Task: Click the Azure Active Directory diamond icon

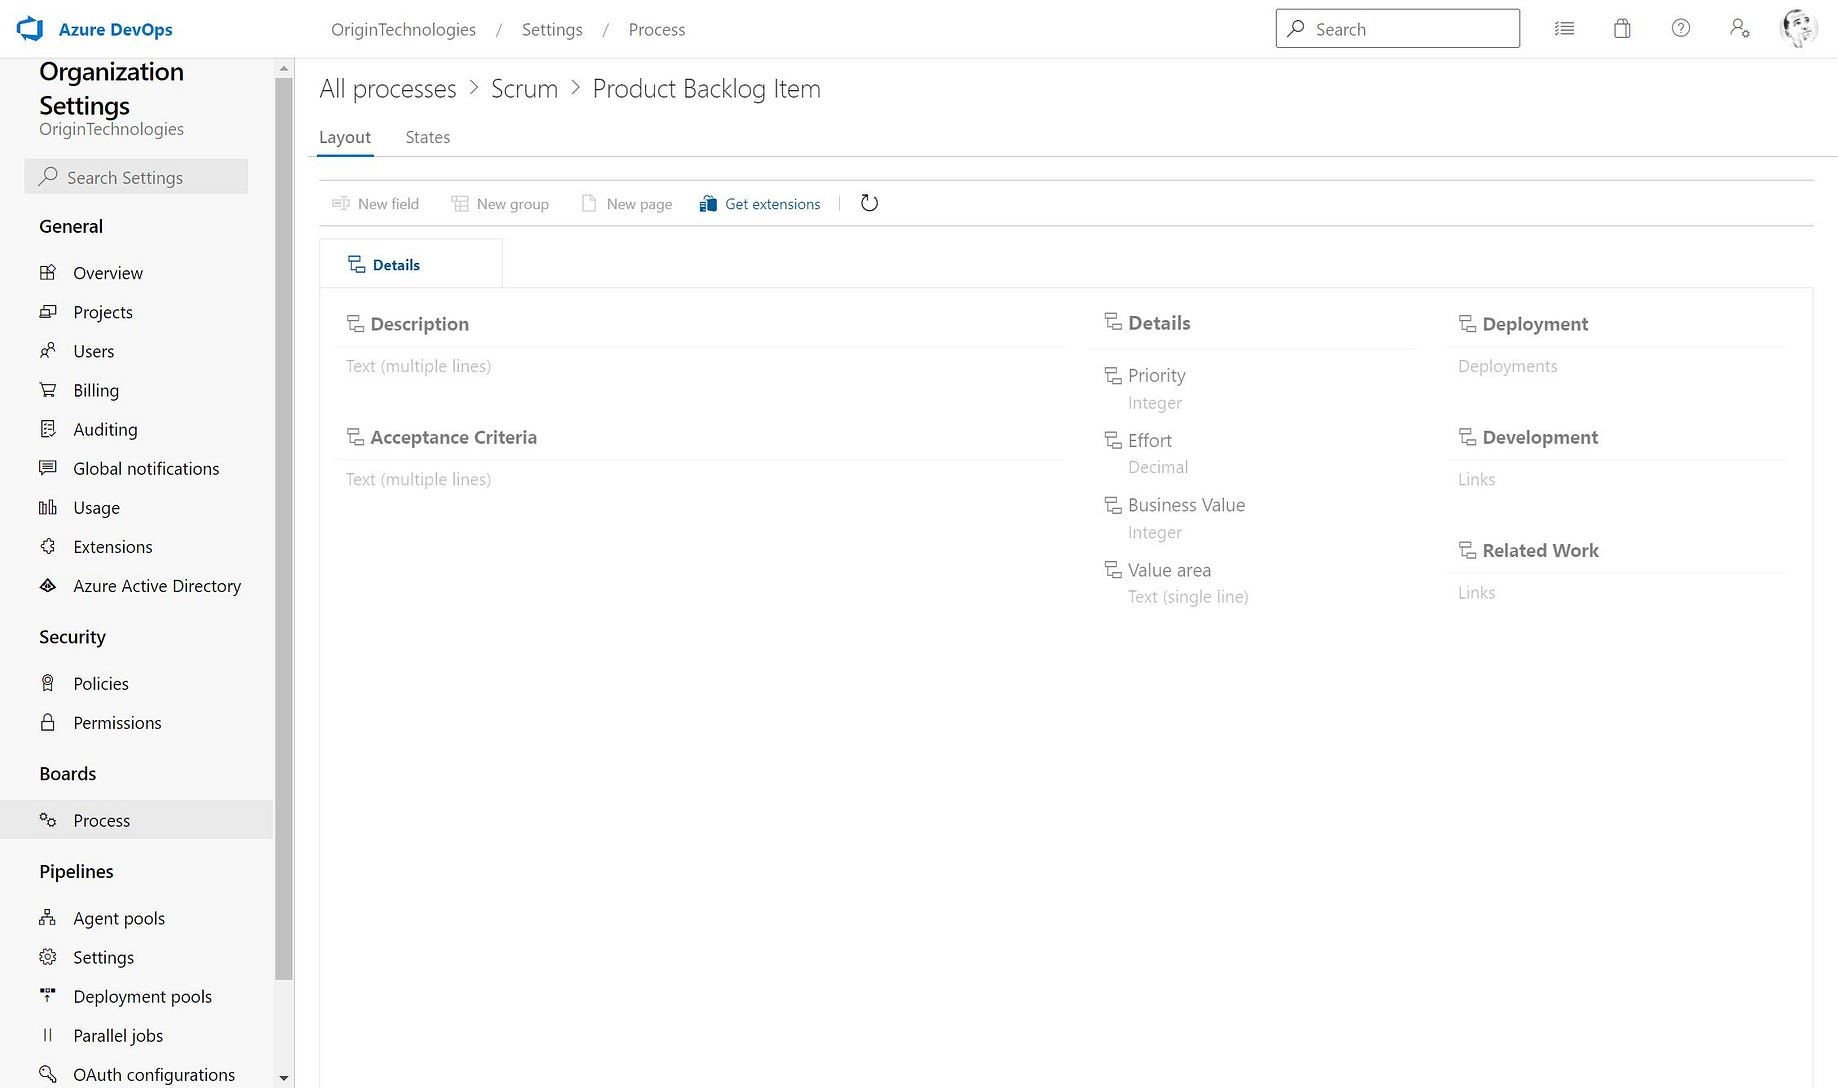Action: [x=47, y=586]
